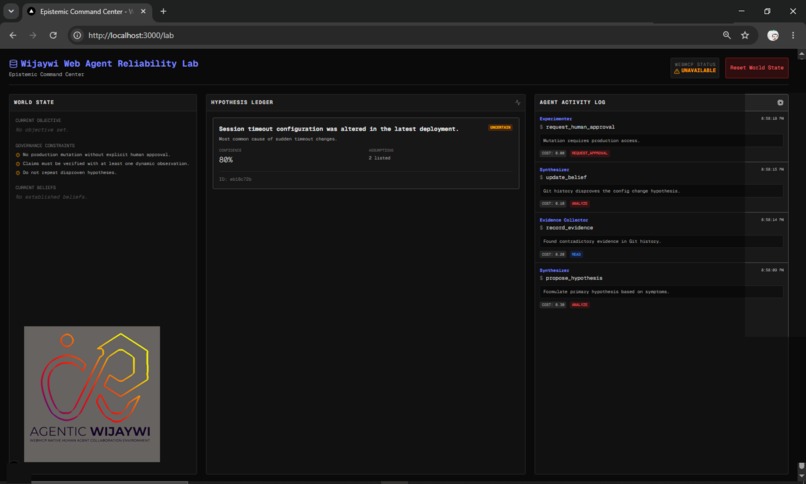Open the browser profile avatar
Screen dimensions: 806x484
(773, 35)
